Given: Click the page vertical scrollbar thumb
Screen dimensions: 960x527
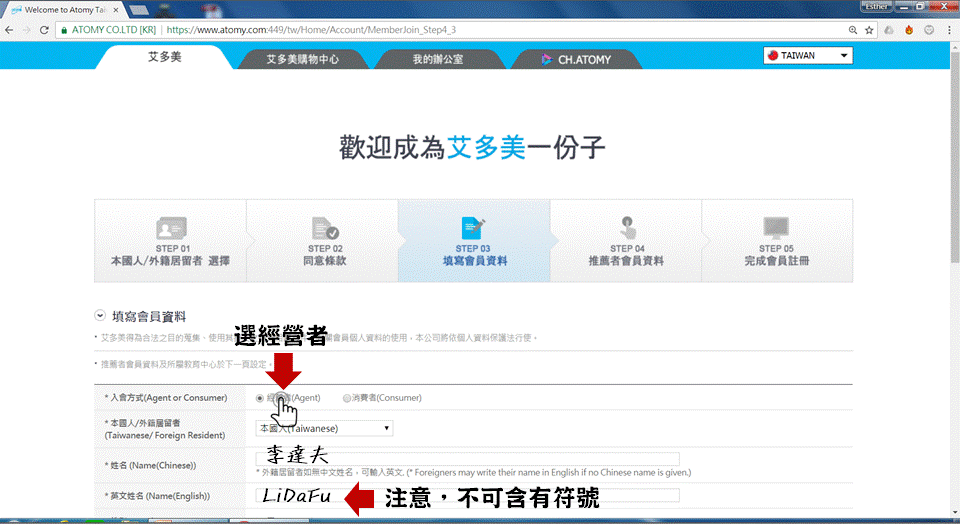Looking at the screenshot, I should [x=954, y=156].
